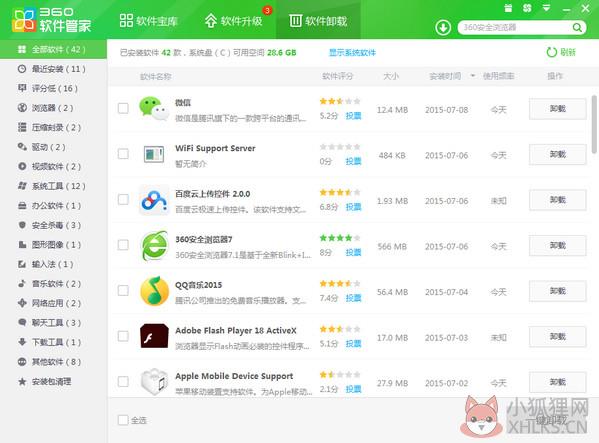Click the 视频软件 category icon
The image size is (599, 443).
click(22, 166)
